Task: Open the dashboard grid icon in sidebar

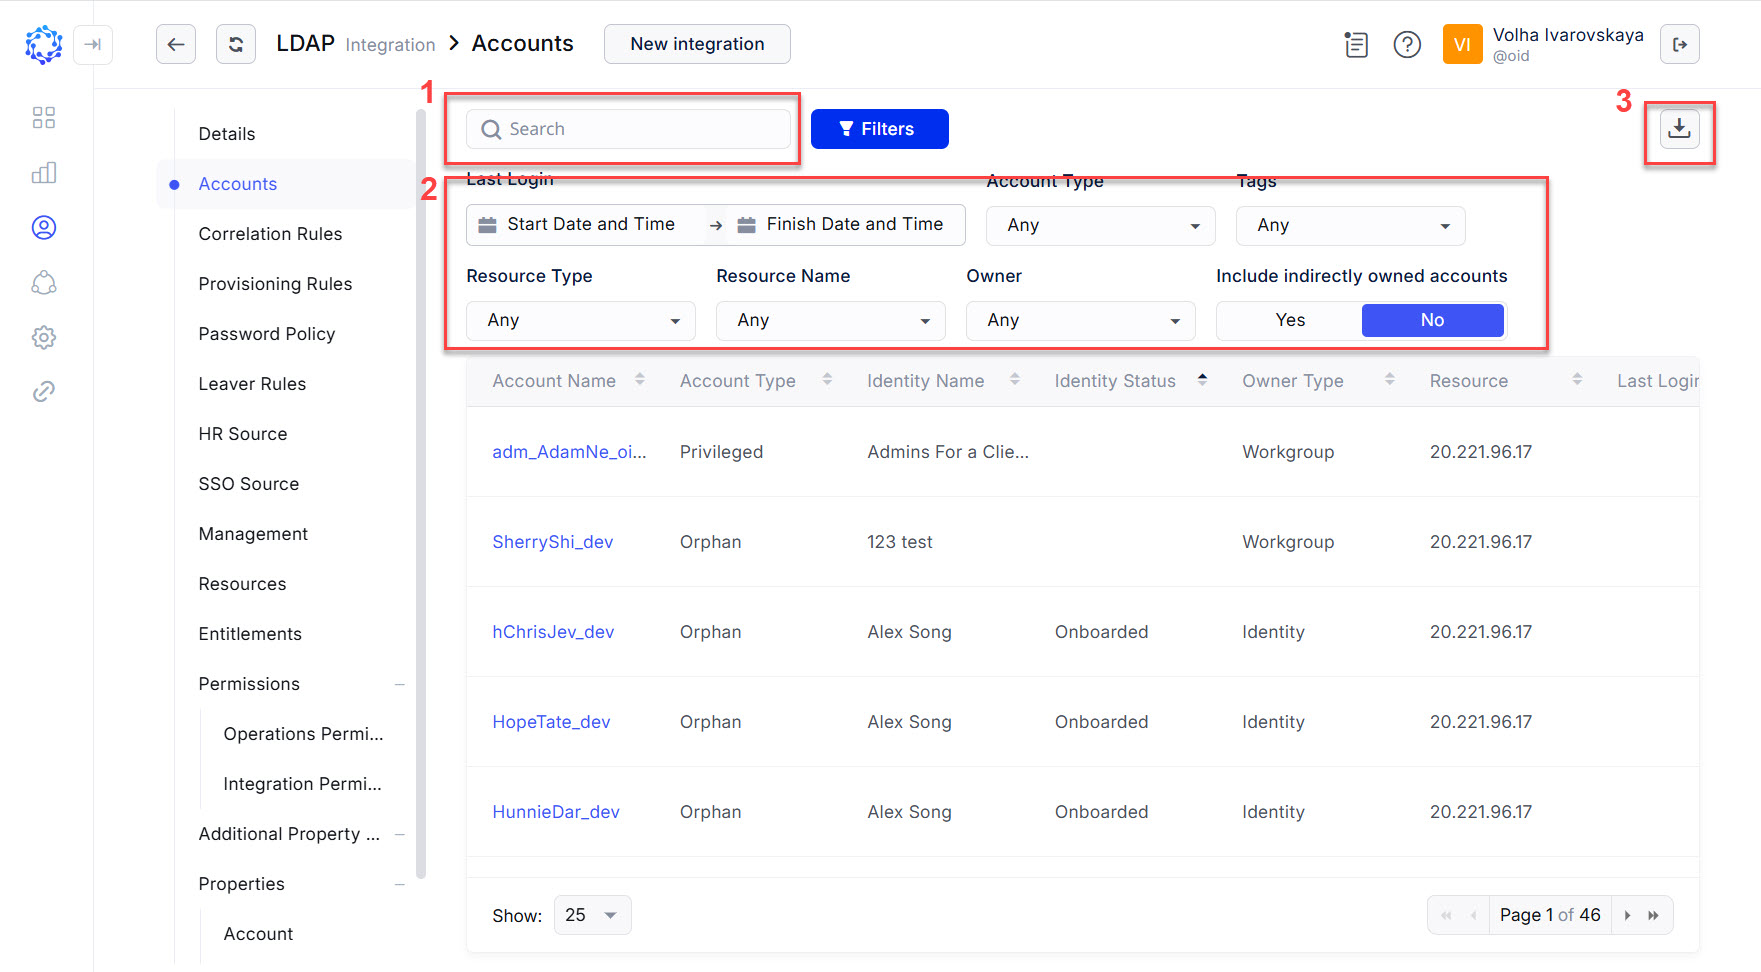Action: [43, 117]
